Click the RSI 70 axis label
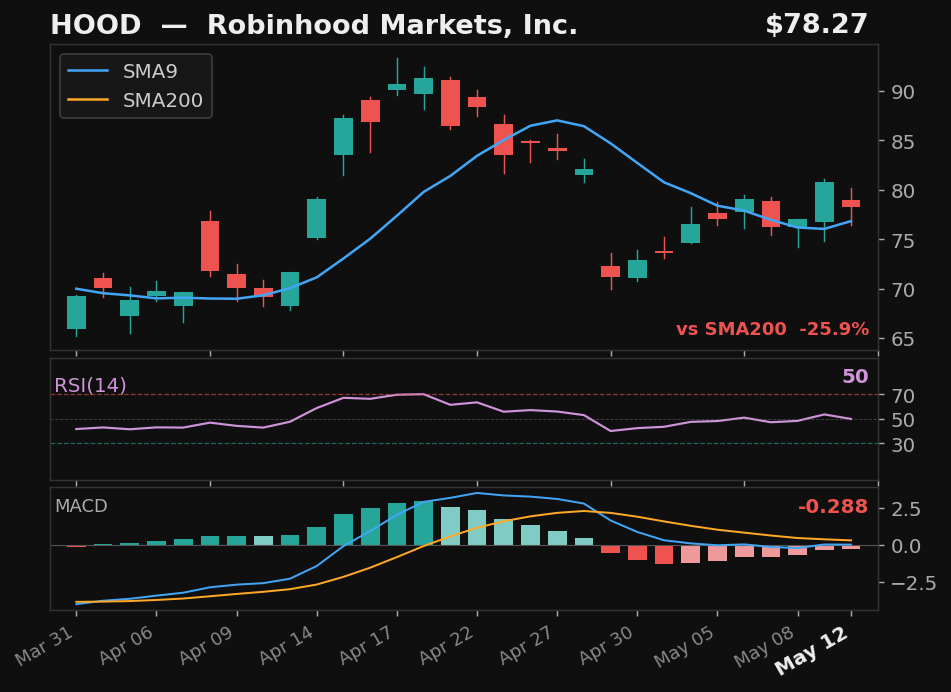The height and width of the screenshot is (692, 951). coord(902,396)
